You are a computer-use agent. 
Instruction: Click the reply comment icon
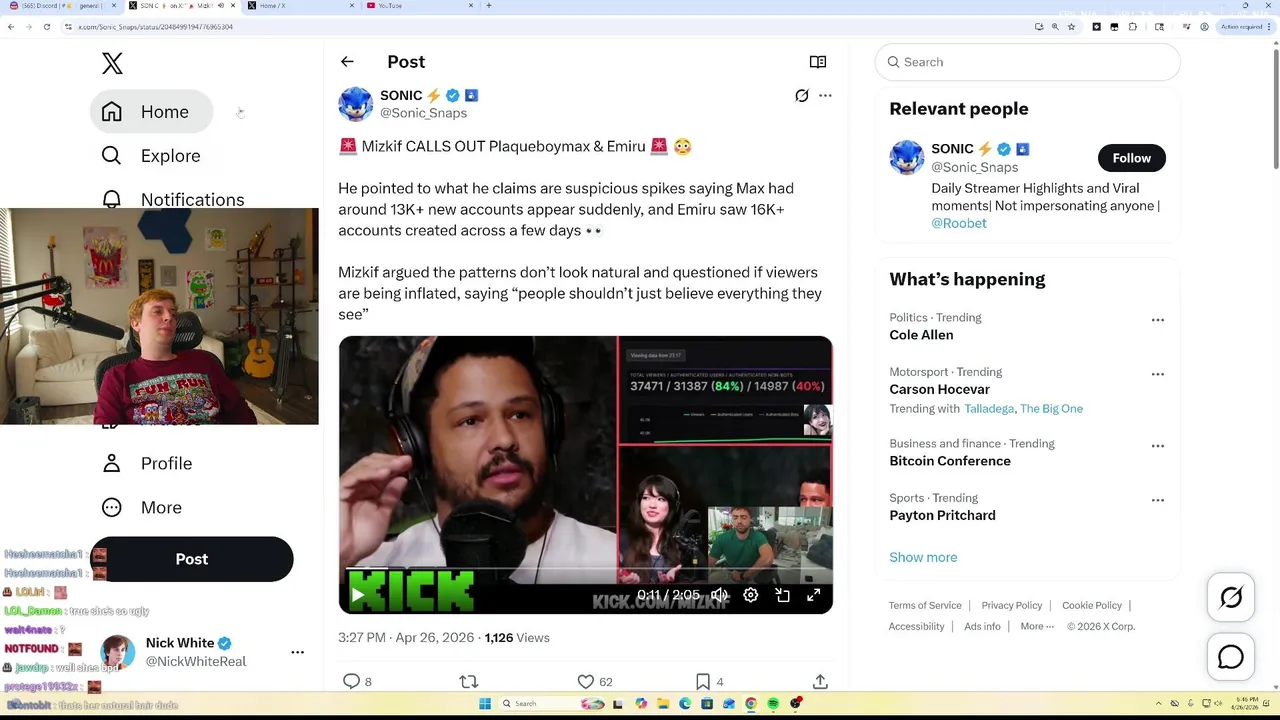tap(351, 682)
